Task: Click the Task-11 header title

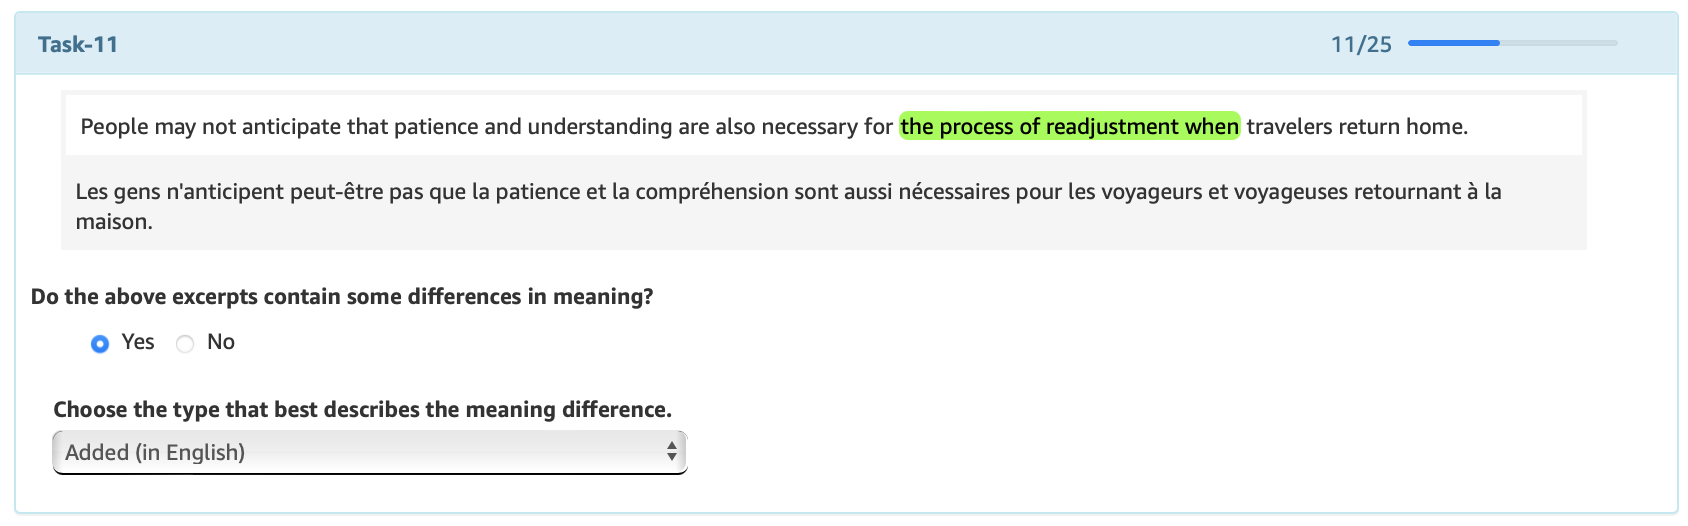Action: click(x=78, y=44)
